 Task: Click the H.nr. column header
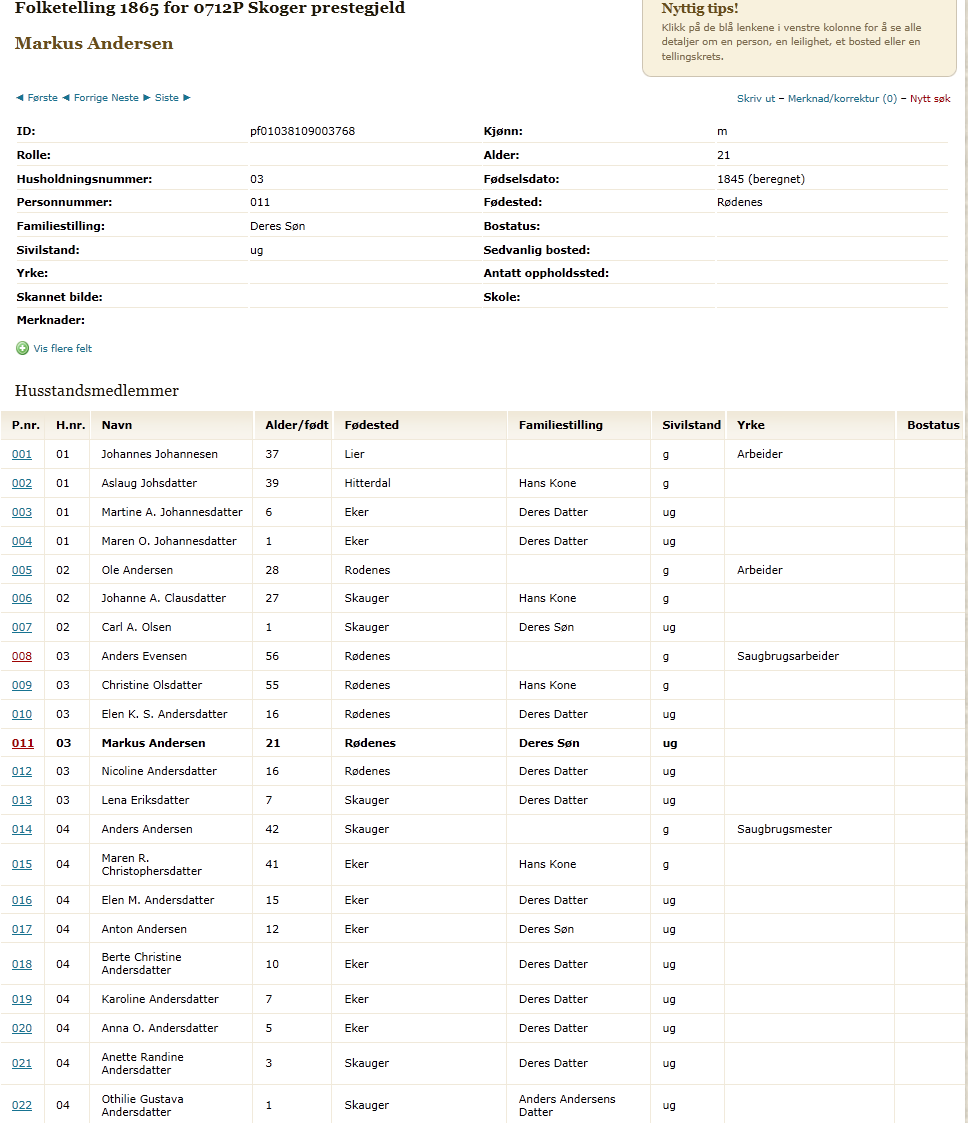pyautogui.click(x=70, y=425)
